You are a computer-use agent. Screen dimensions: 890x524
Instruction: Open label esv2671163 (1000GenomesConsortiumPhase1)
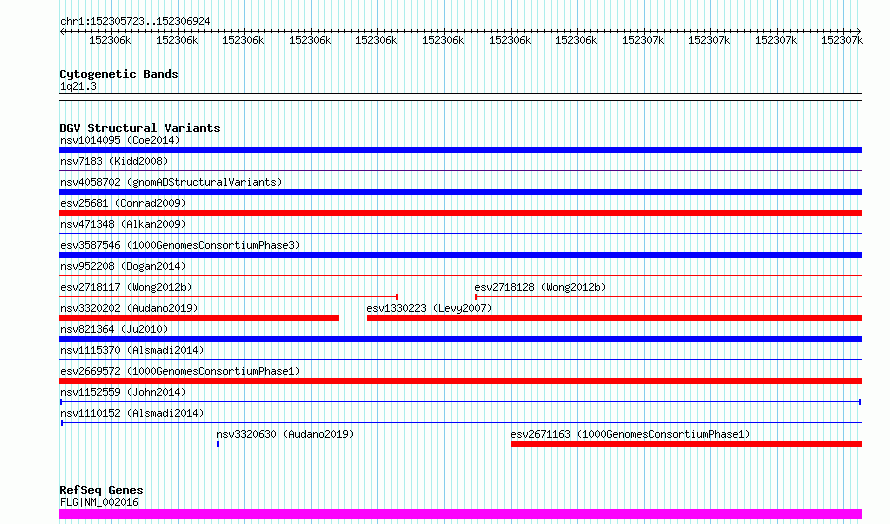pos(630,434)
